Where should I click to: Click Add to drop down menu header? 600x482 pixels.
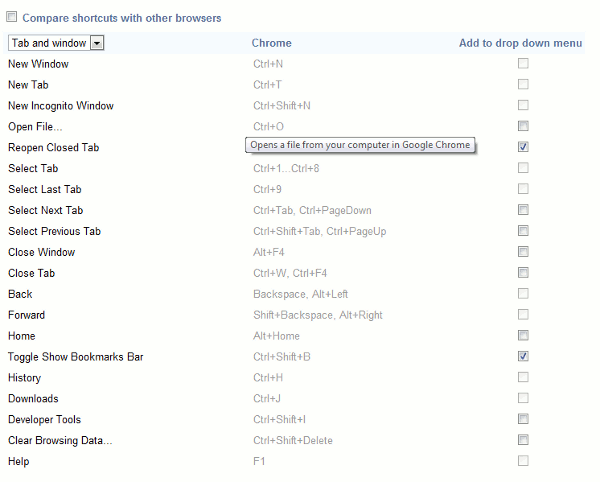(x=520, y=43)
